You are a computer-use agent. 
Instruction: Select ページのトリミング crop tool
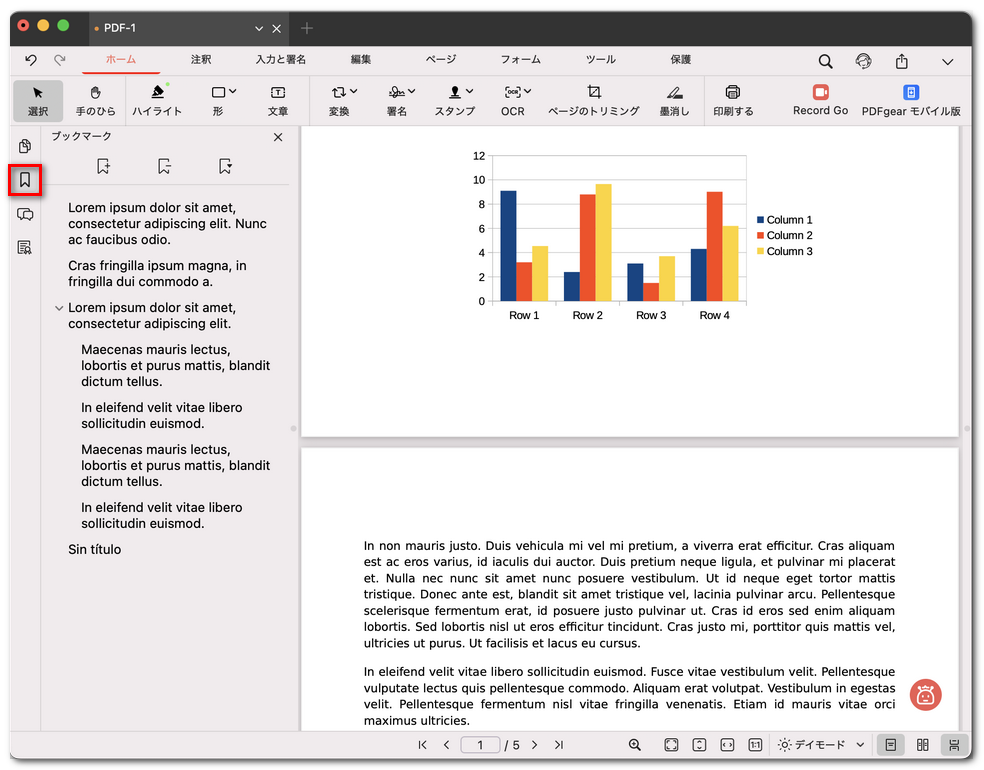(594, 100)
